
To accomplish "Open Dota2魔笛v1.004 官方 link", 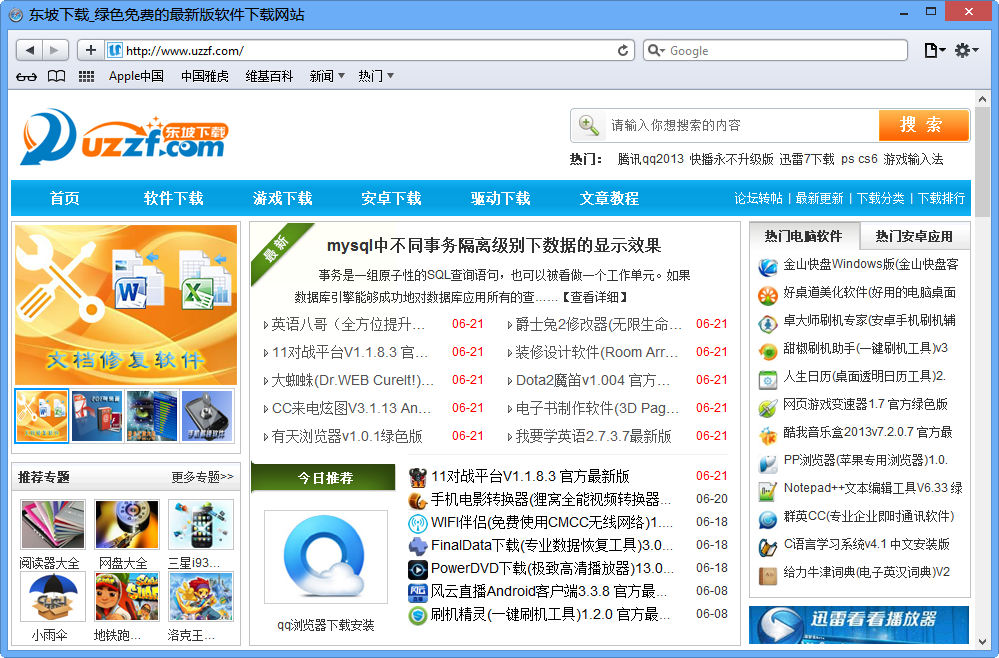I will pos(593,380).
